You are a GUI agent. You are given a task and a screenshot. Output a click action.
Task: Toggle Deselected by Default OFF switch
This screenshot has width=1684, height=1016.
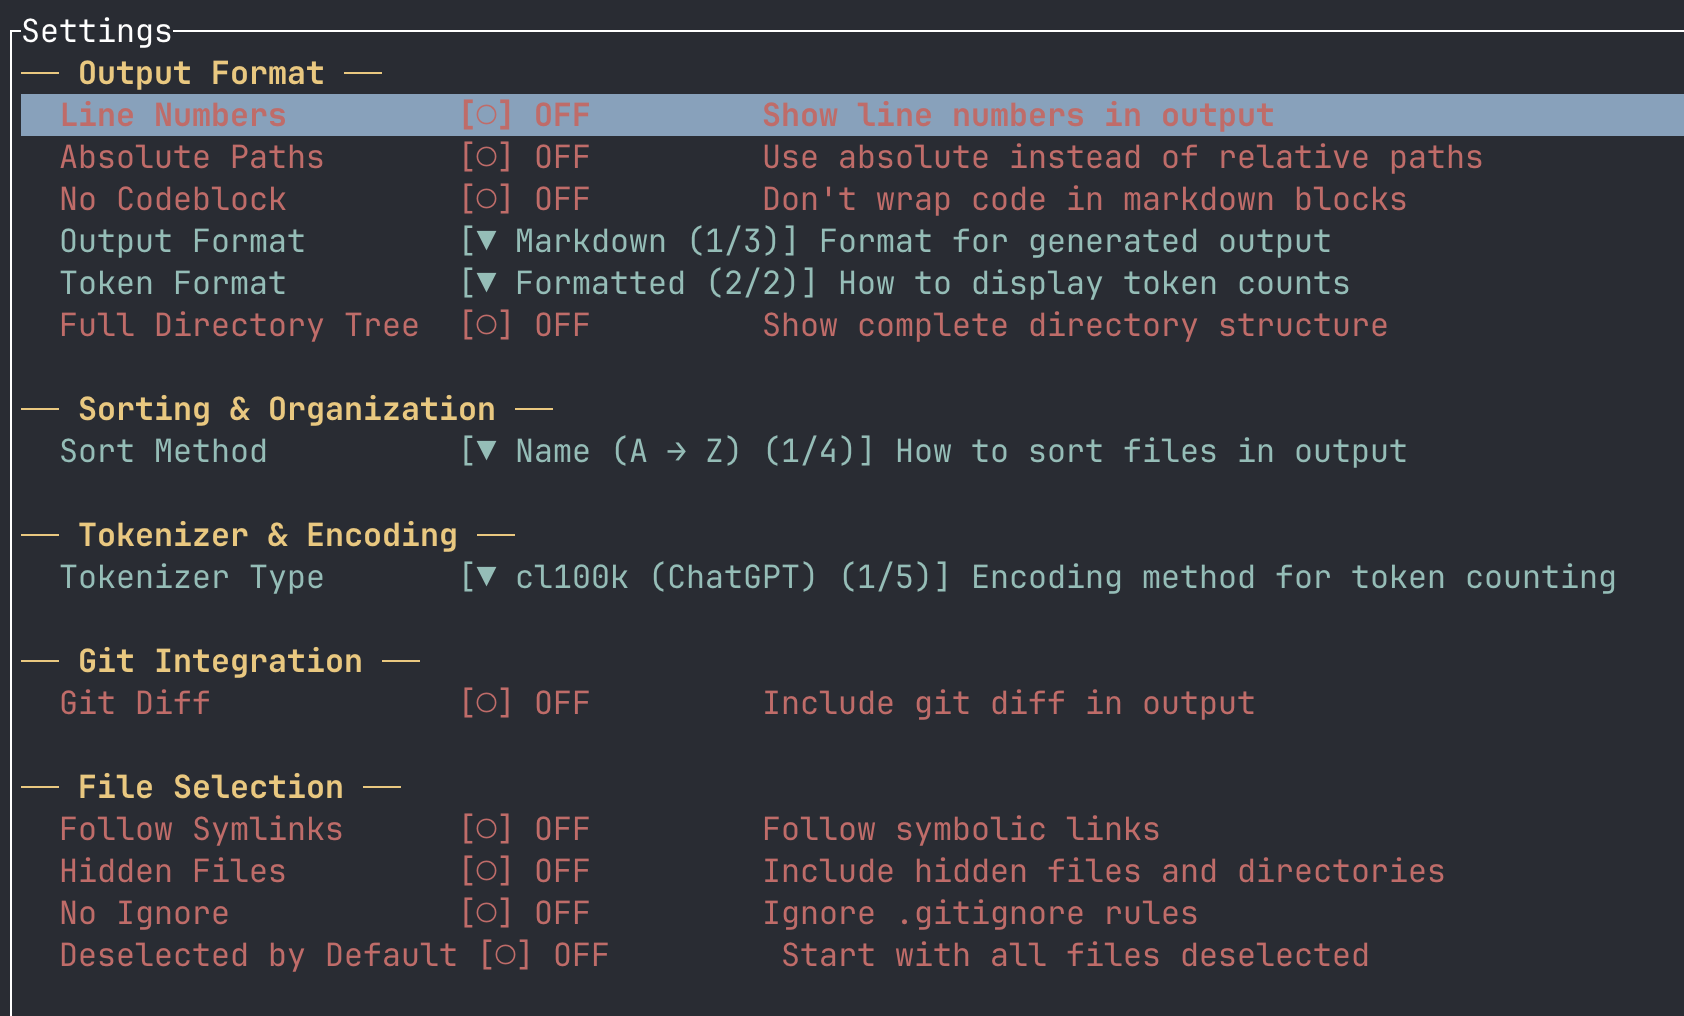544,955
